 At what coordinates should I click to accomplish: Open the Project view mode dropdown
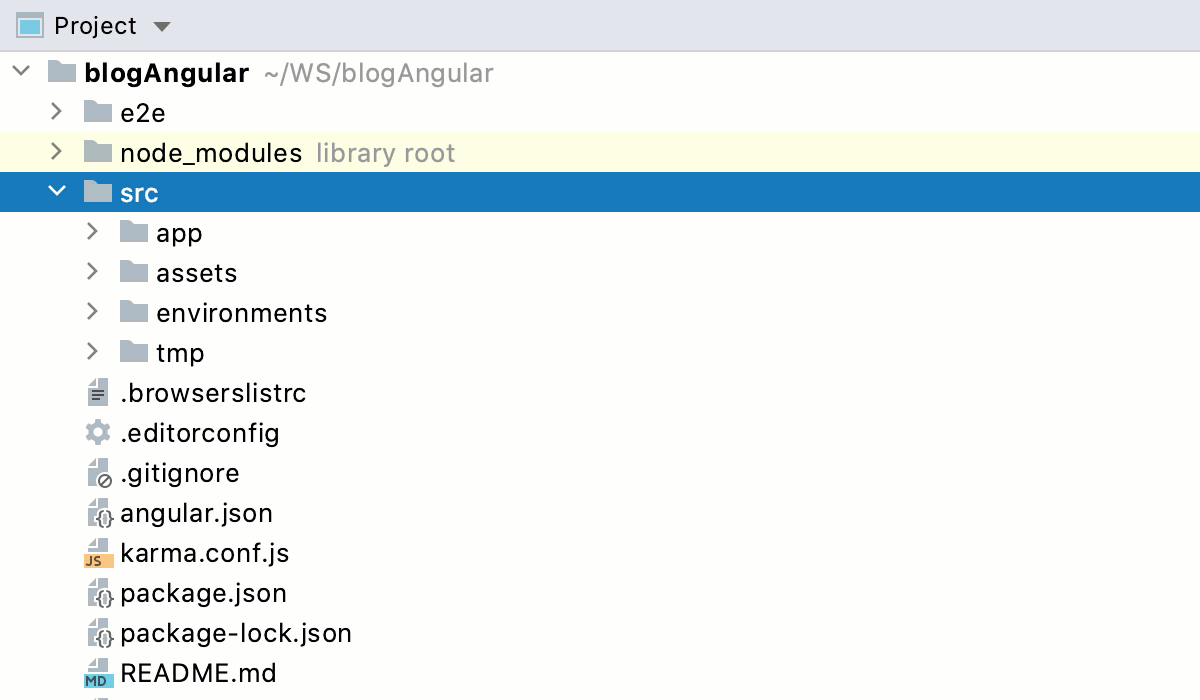(x=161, y=26)
